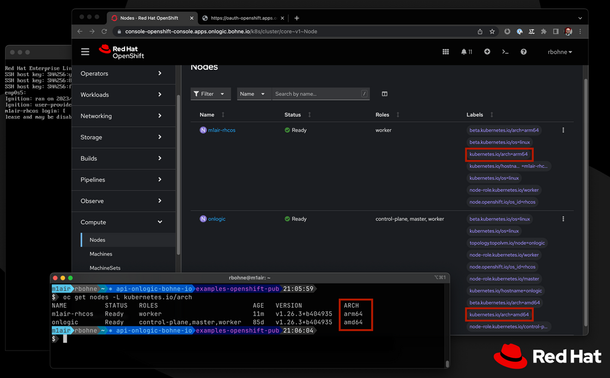
Task: Open the hamburger navigation menu
Action: click(x=85, y=52)
